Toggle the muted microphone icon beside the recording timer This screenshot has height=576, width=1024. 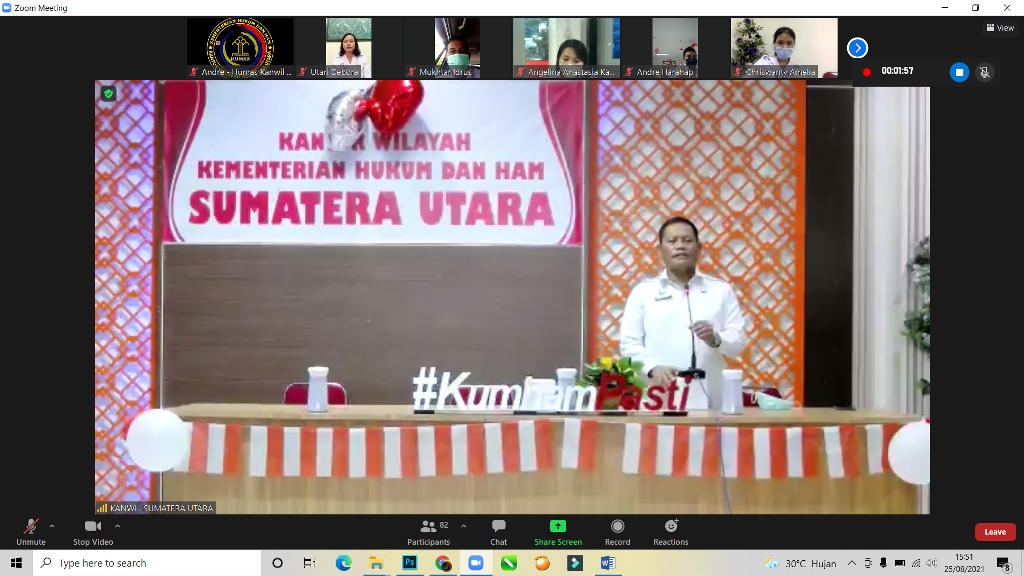click(984, 72)
